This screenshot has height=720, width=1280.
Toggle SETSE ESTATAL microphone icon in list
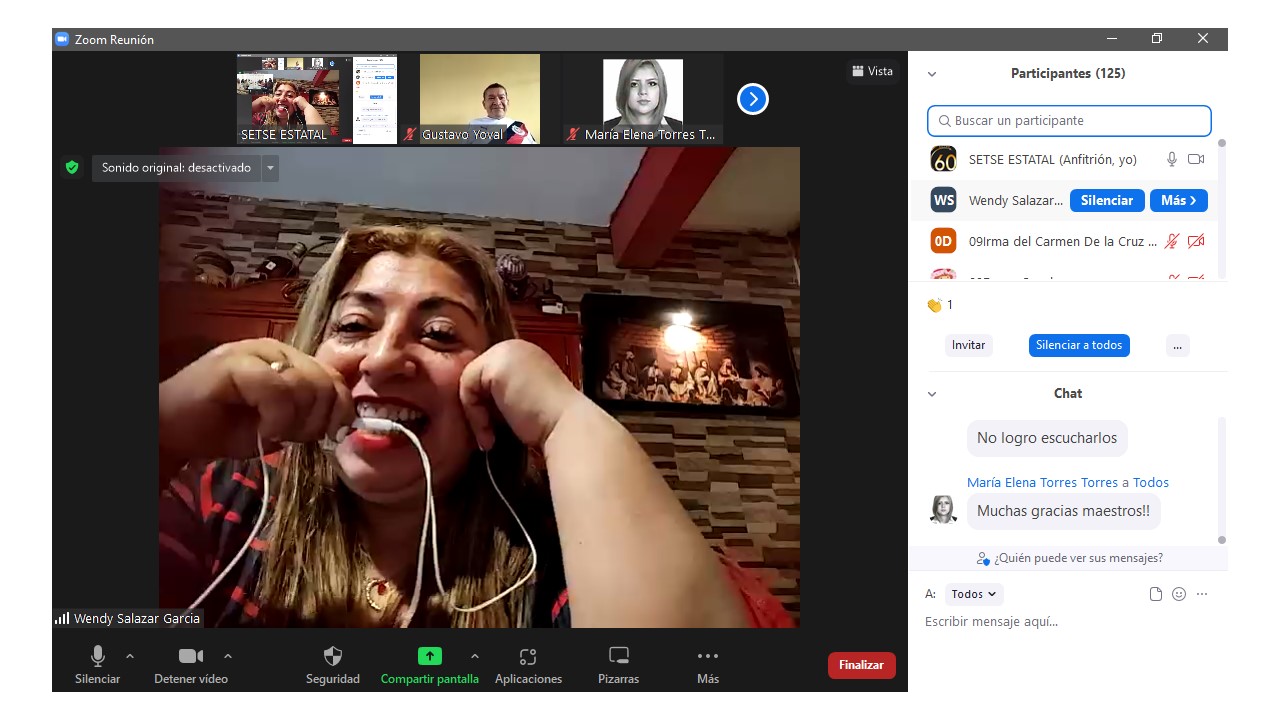1172,159
